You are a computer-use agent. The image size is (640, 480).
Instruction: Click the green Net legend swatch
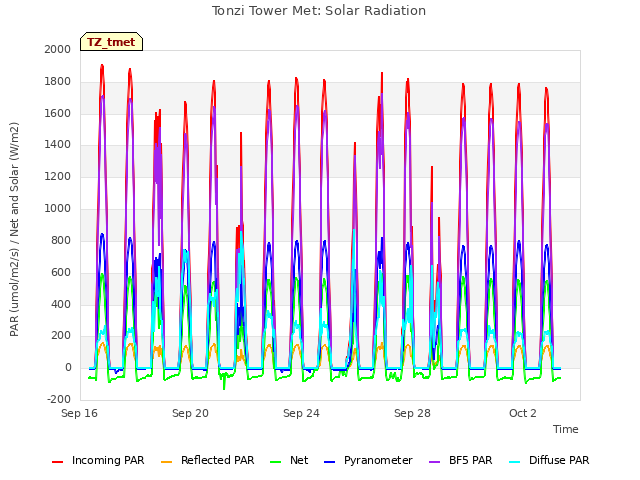[276, 462]
